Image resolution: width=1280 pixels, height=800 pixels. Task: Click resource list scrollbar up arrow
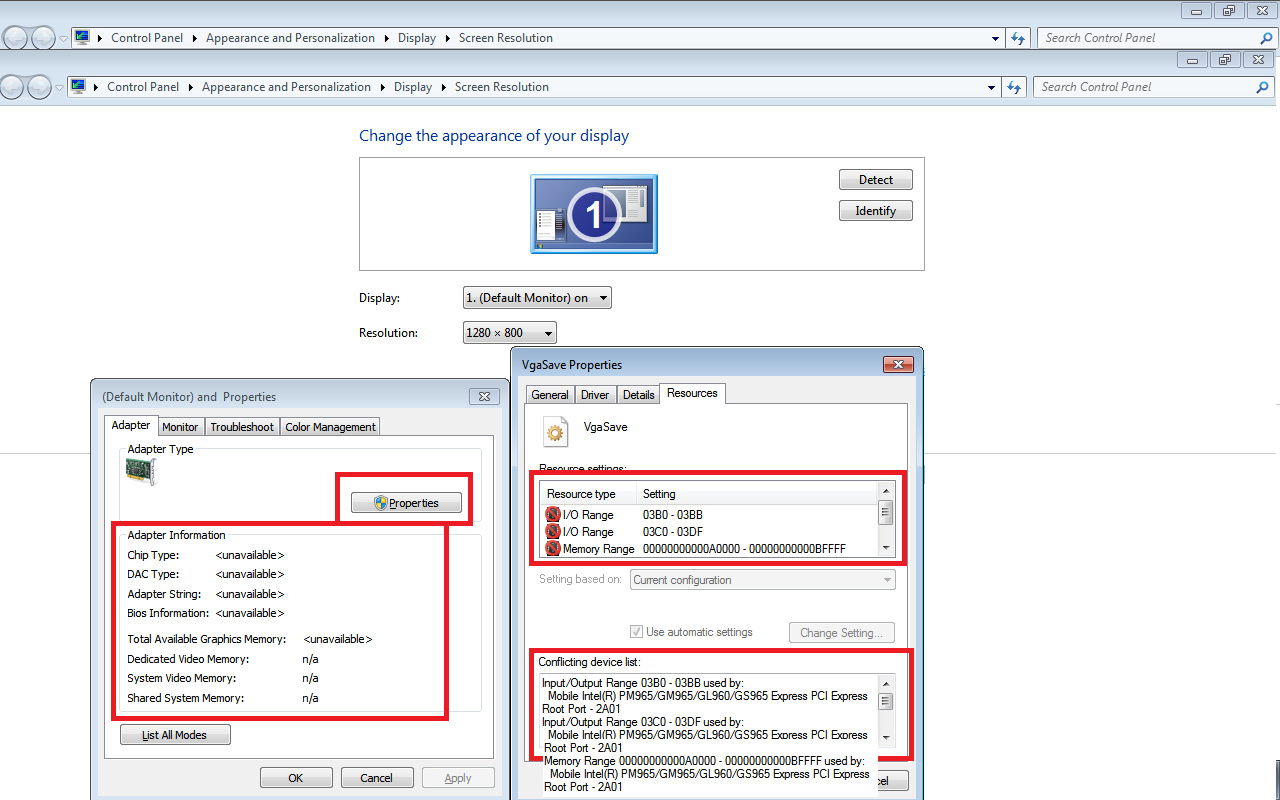click(x=886, y=490)
